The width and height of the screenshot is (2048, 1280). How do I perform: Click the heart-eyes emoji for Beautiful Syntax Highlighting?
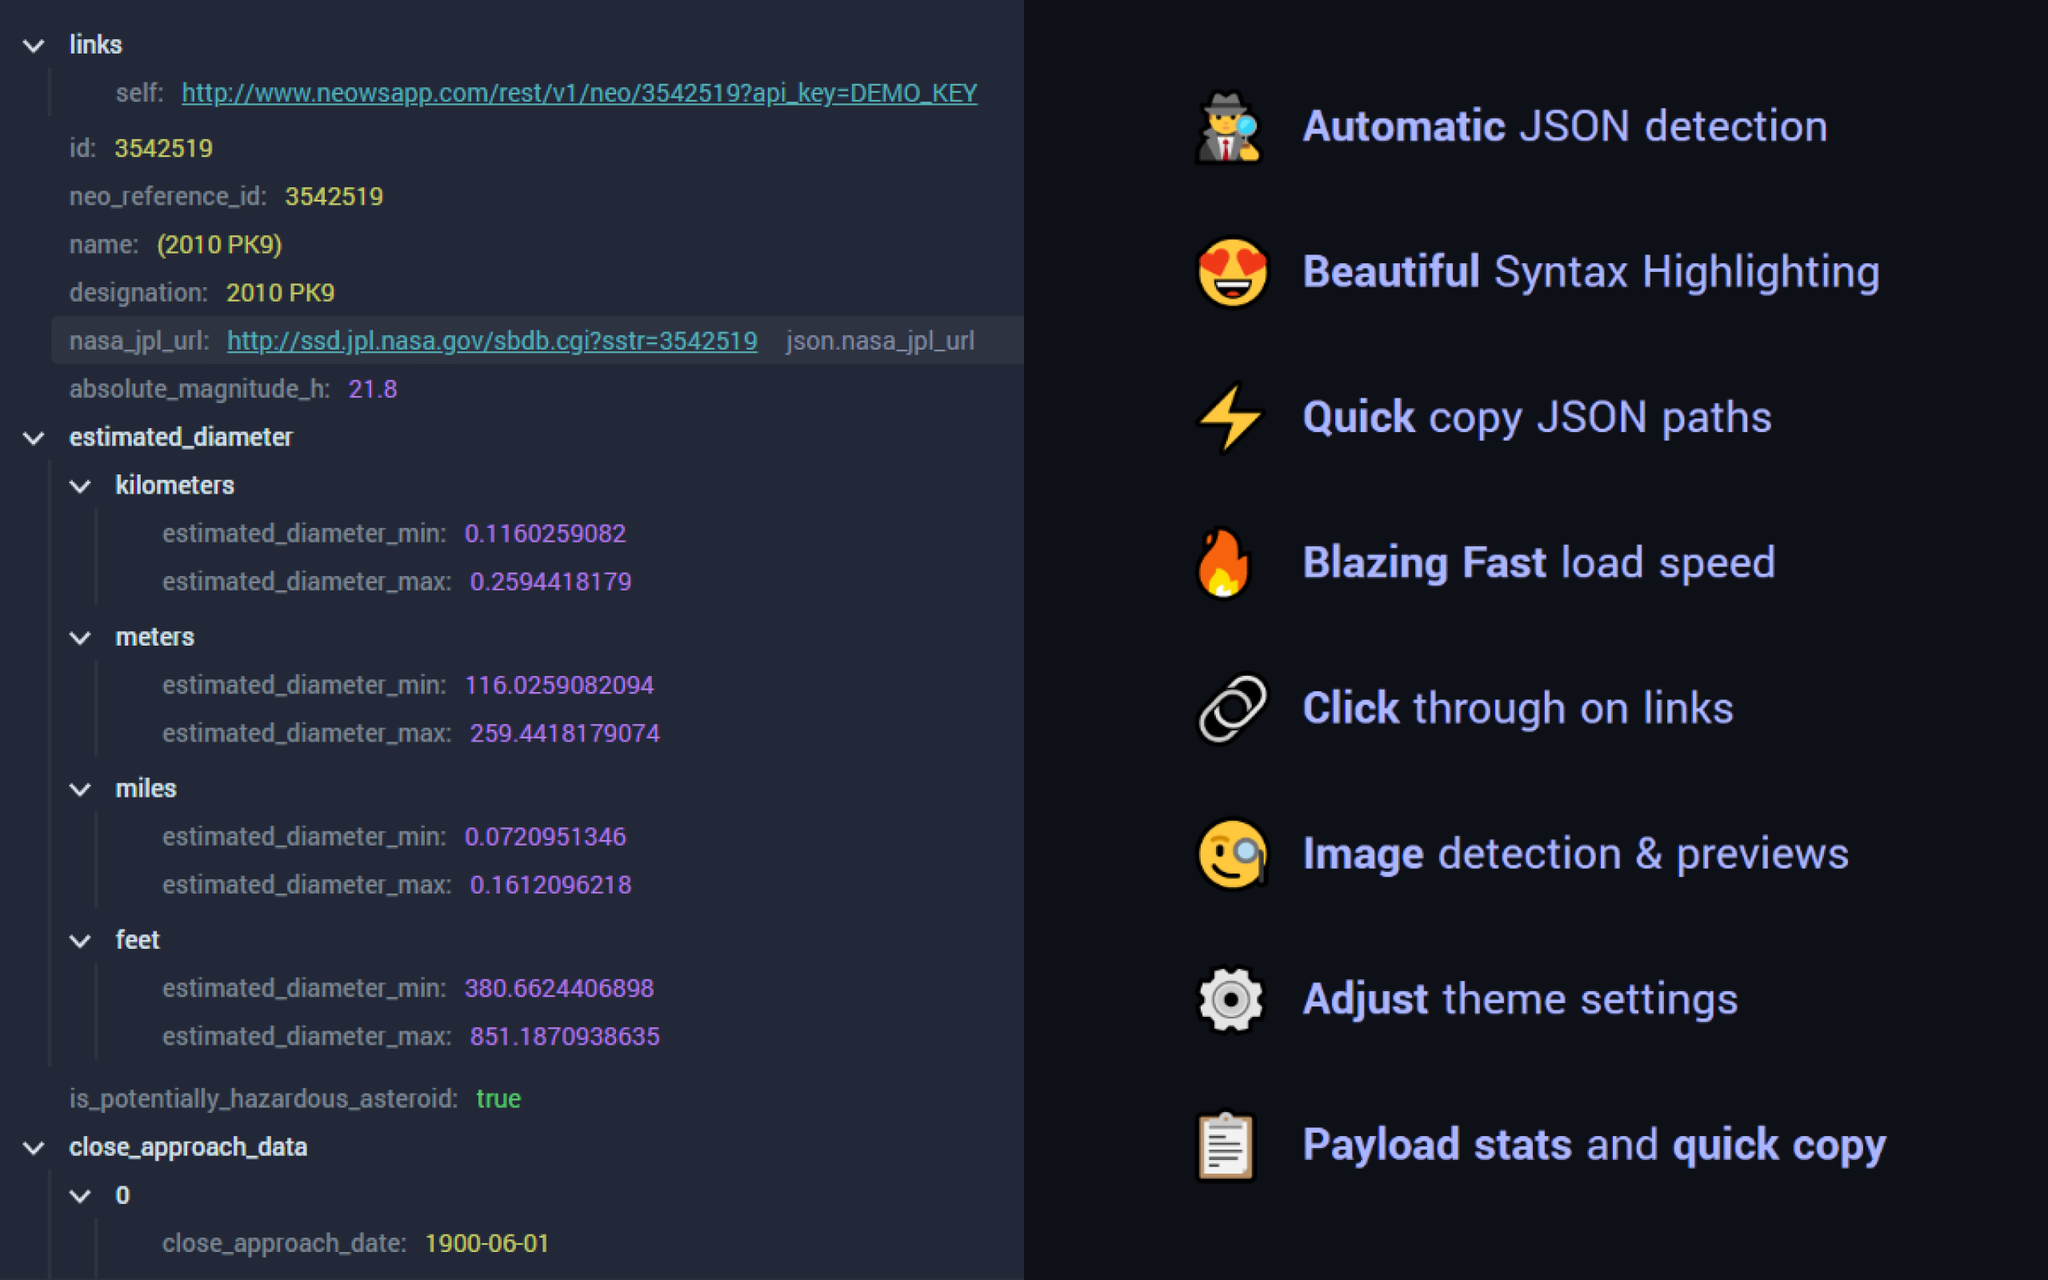point(1230,272)
